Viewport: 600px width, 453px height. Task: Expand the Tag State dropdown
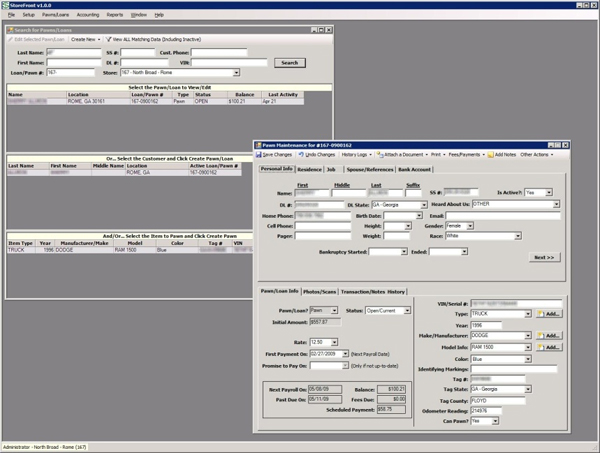click(x=528, y=389)
